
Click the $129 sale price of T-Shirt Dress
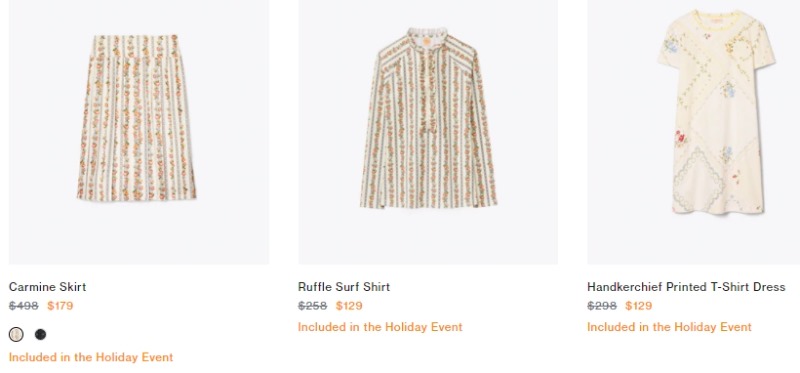pyautogui.click(x=639, y=306)
